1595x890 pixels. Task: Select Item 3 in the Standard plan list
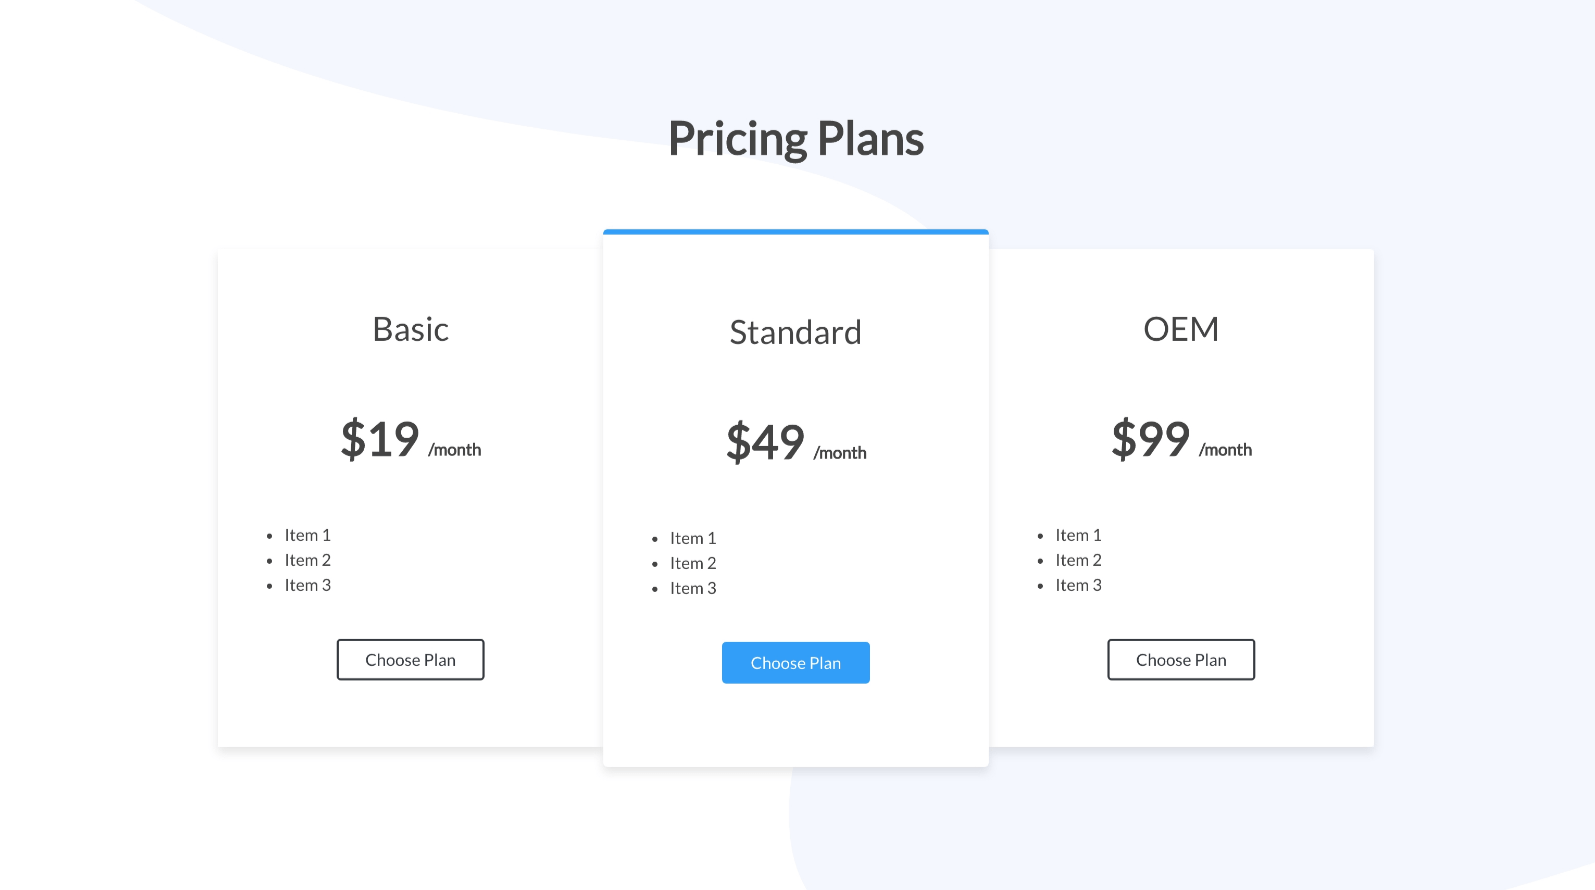pyautogui.click(x=693, y=588)
